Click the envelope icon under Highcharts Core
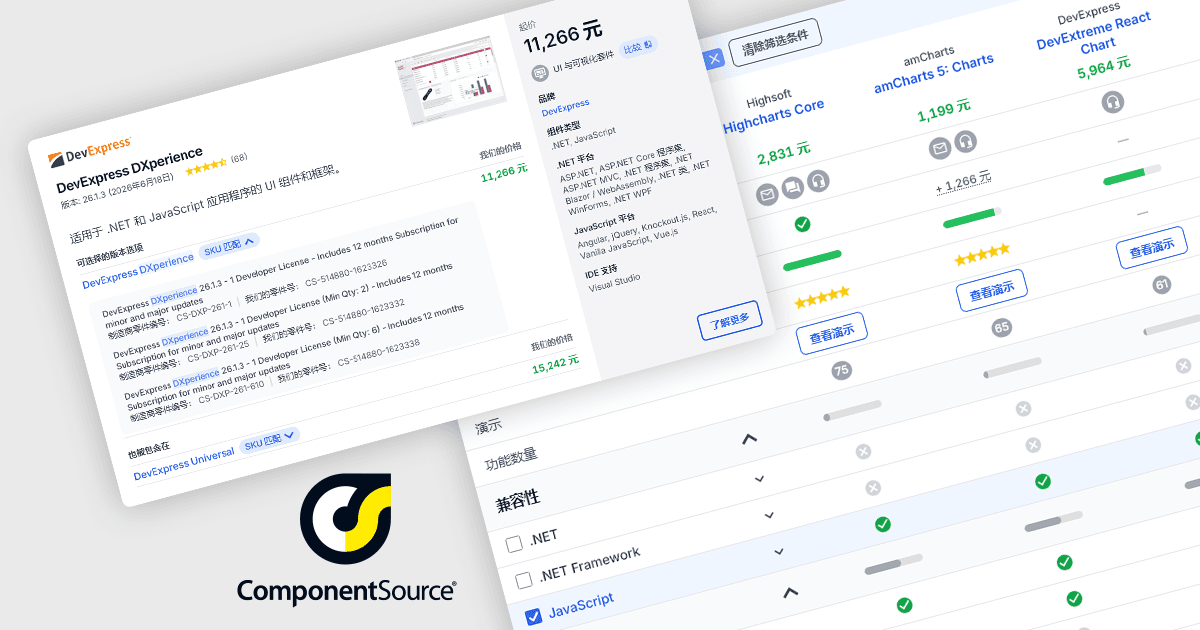 point(767,194)
